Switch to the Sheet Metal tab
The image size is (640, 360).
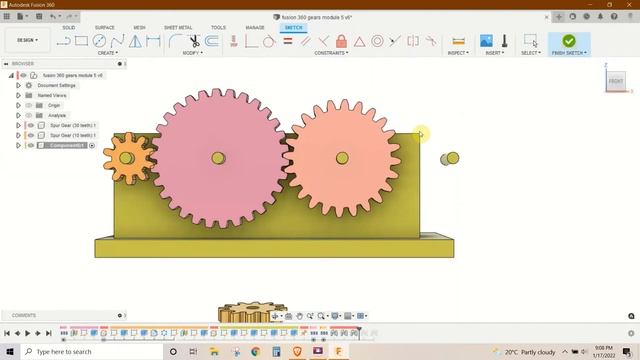point(178,27)
